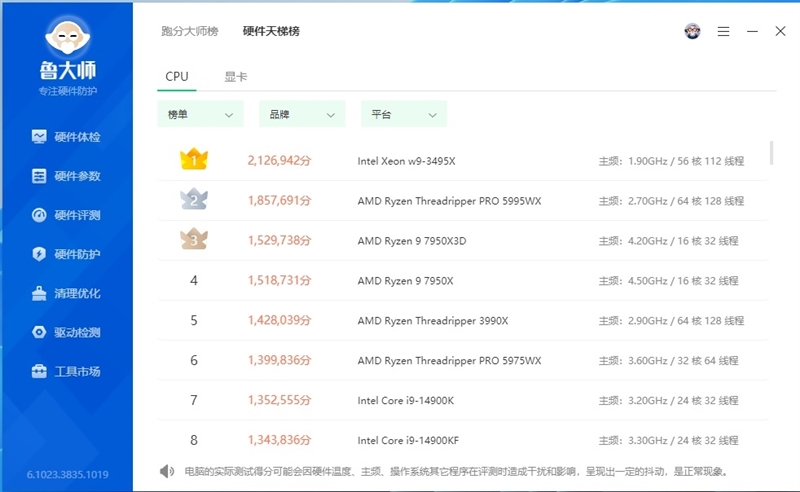Viewport: 800px width, 492px height.
Task: Expand the 榜单 dropdown filter
Action: click(x=201, y=114)
